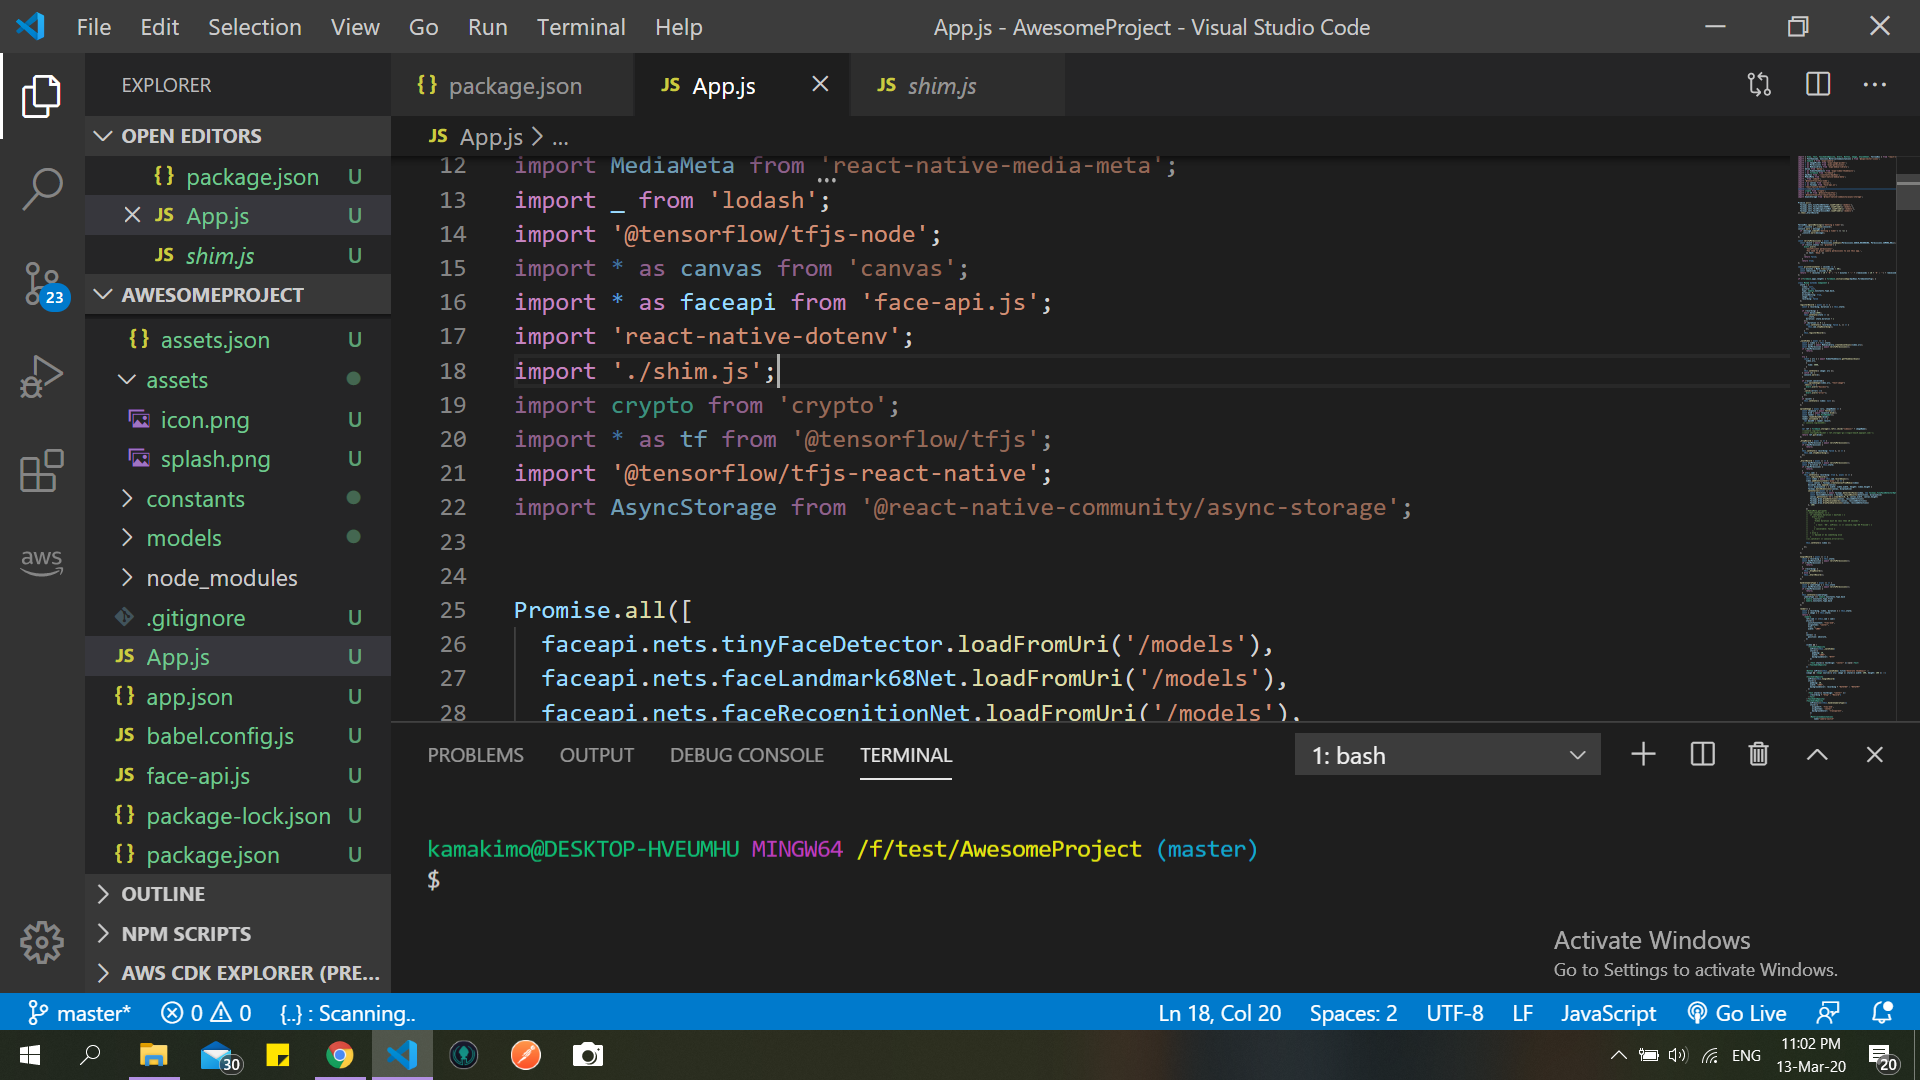Toggle the notifications bell
Screen dimensions: 1920x1080
point(1884,1012)
